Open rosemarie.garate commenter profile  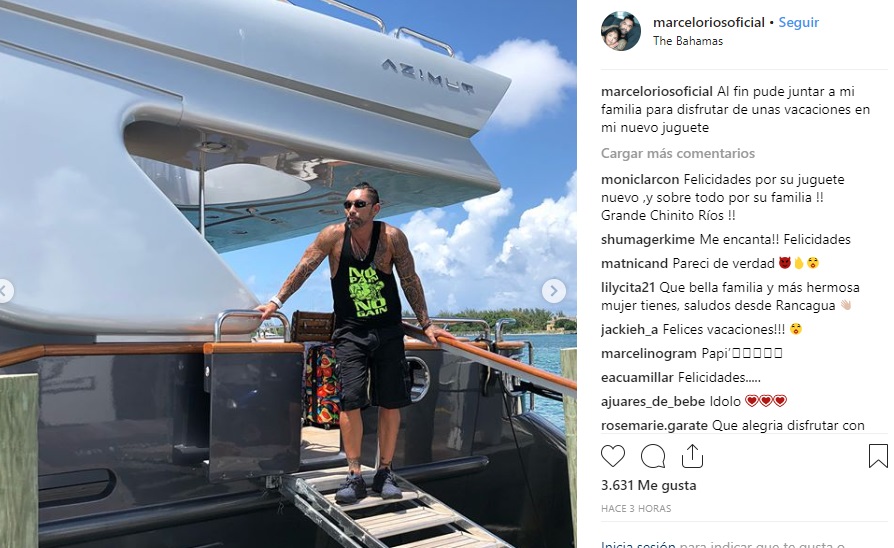[654, 425]
